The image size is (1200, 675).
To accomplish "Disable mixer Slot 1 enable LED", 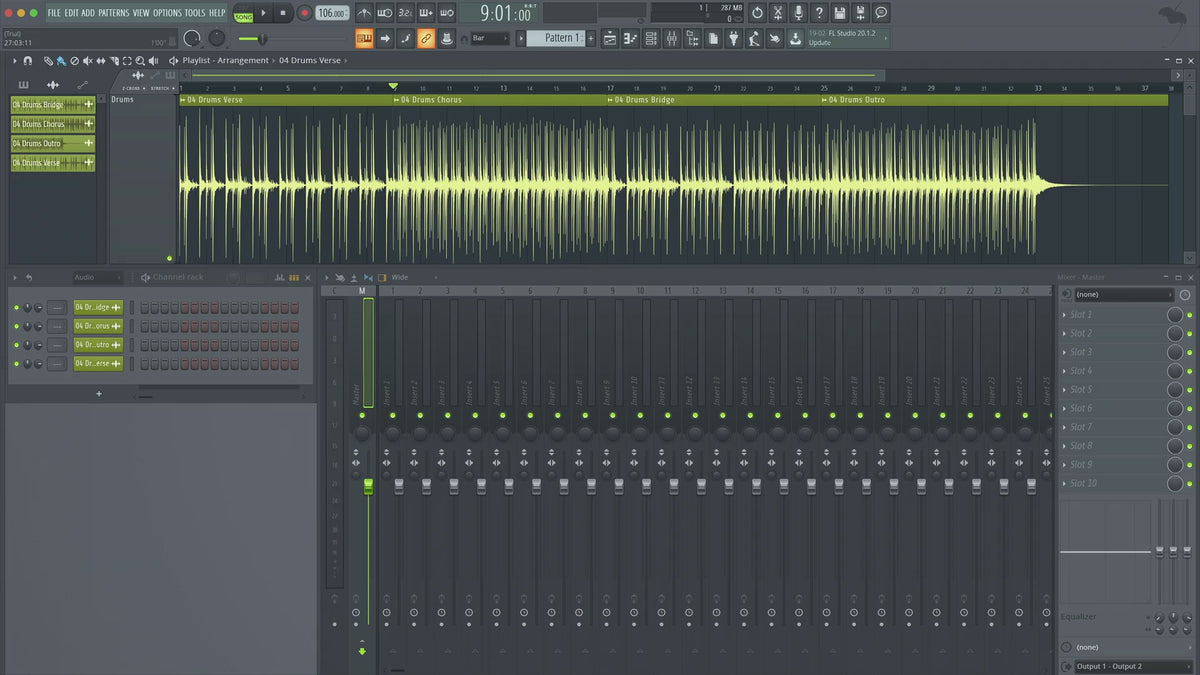I will click(x=1189, y=315).
